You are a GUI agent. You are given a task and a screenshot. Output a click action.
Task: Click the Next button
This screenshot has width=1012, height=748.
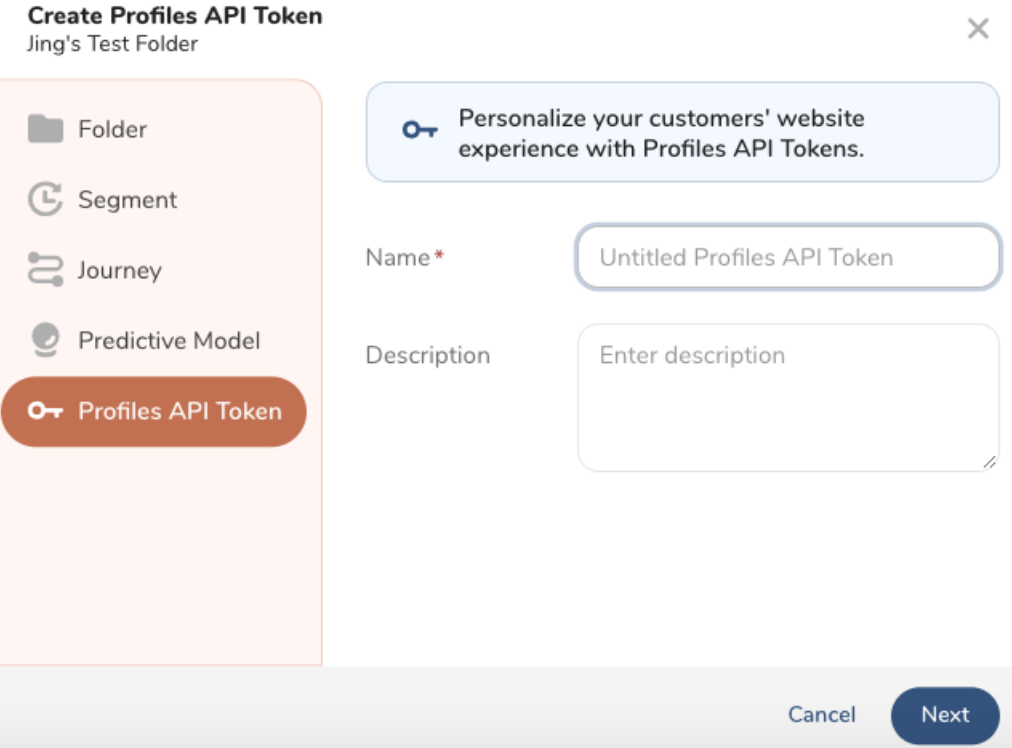tap(945, 715)
